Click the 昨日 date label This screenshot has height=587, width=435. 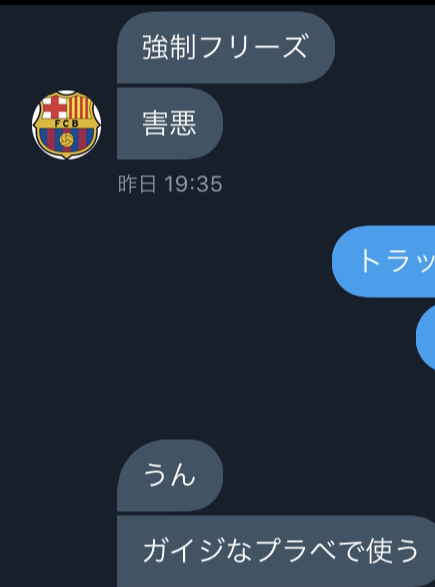pos(137,184)
